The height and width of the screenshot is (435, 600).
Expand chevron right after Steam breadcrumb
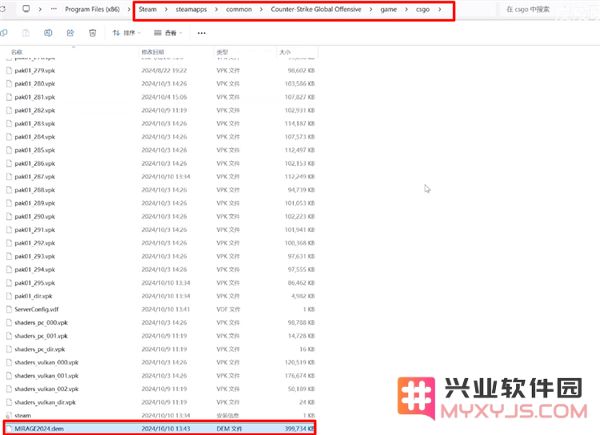click(166, 9)
